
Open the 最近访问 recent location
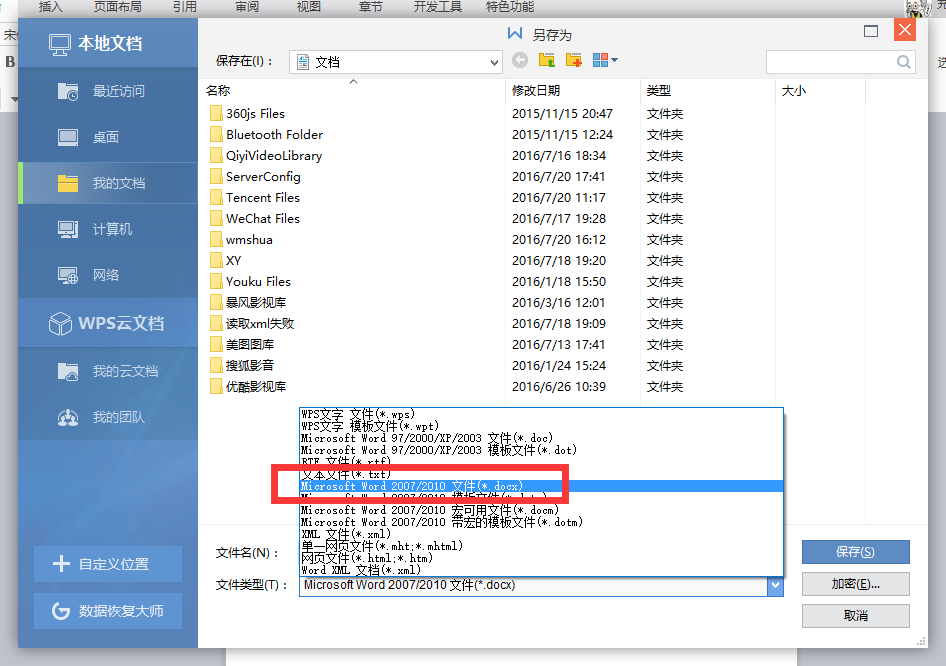(108, 91)
